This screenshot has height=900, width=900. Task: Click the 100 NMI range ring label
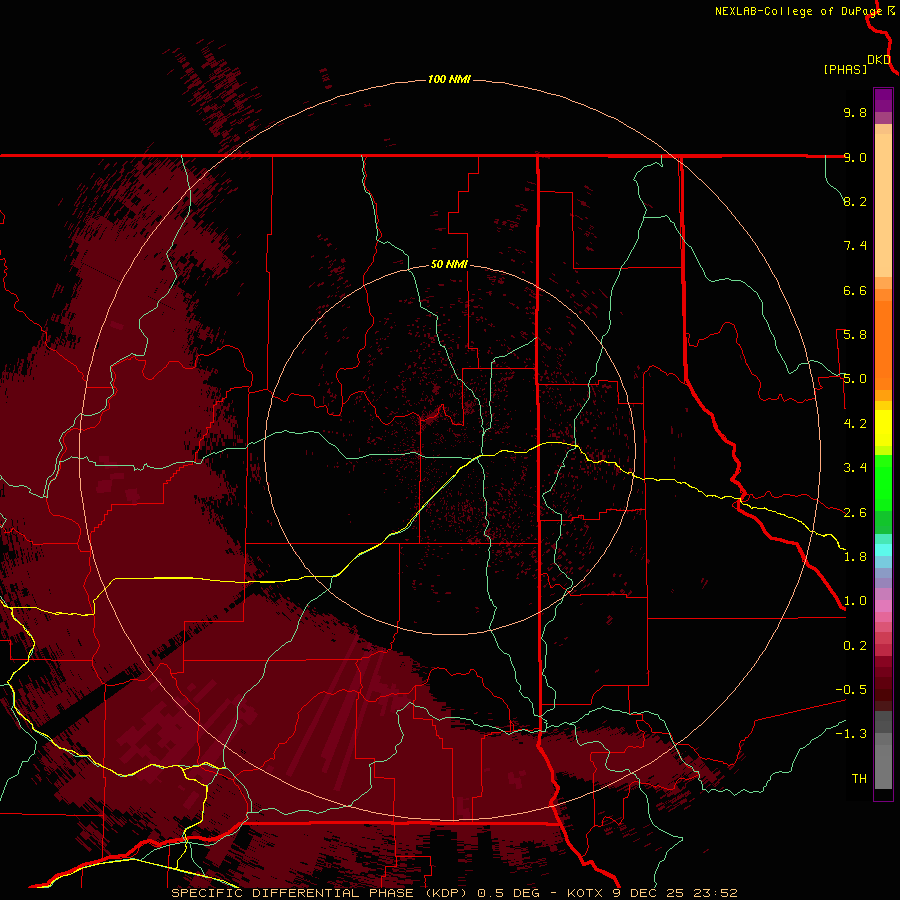(x=449, y=79)
